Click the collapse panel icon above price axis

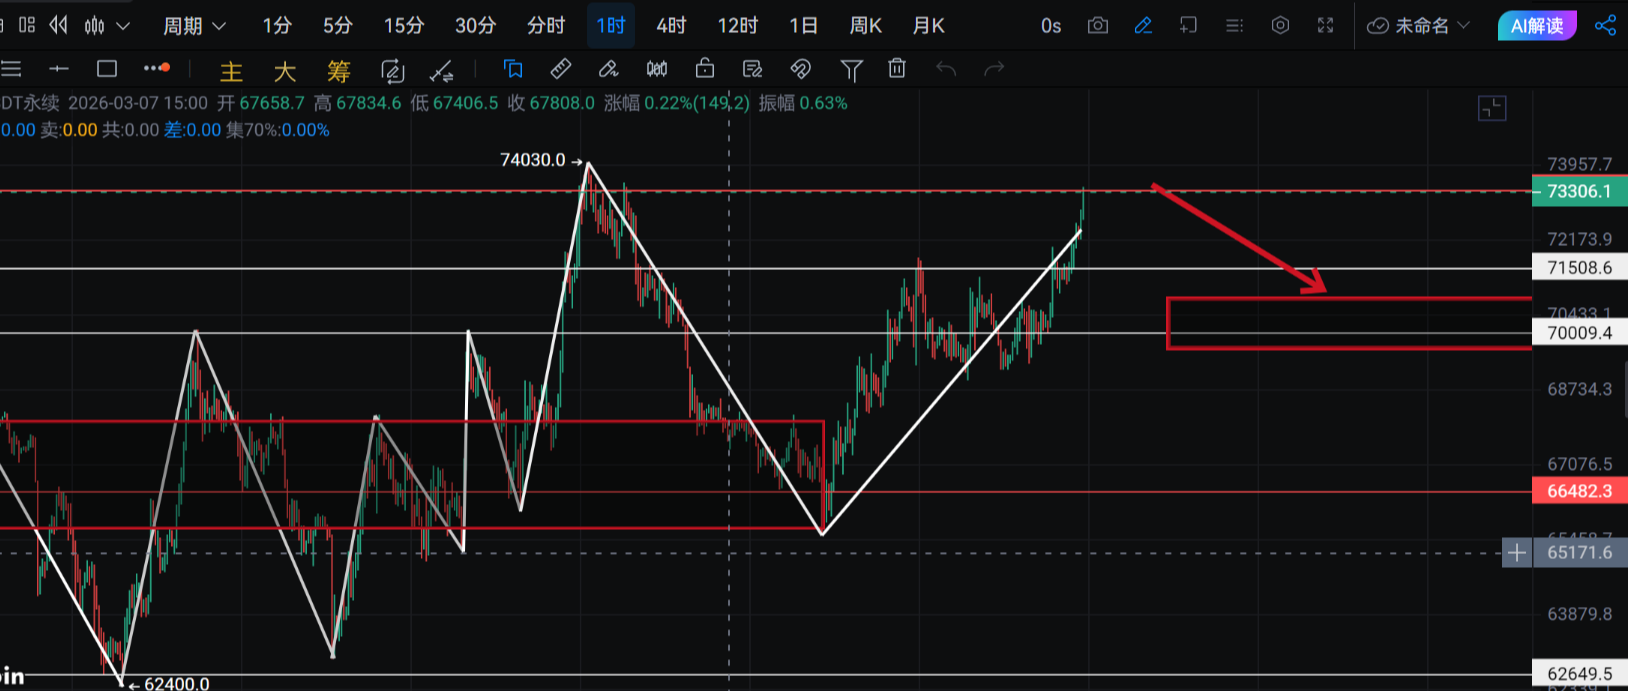click(x=1491, y=108)
